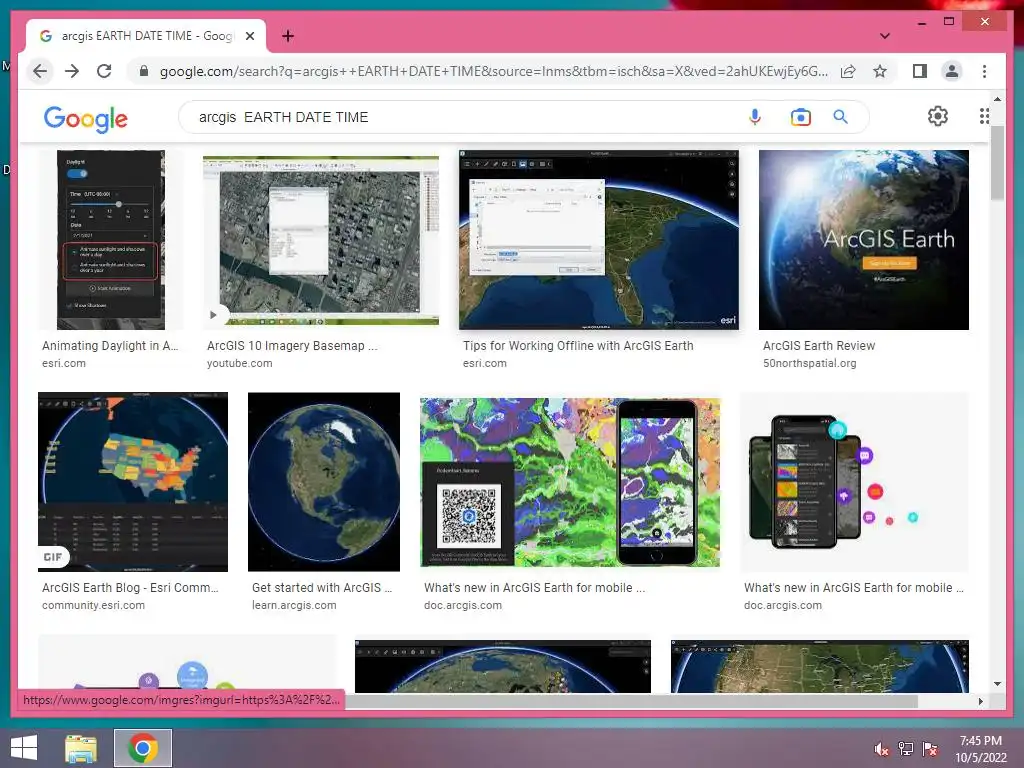1024x768 pixels.
Task: Open ArcGIS 10 Imagery Basemap video thumbnail
Action: tap(321, 240)
